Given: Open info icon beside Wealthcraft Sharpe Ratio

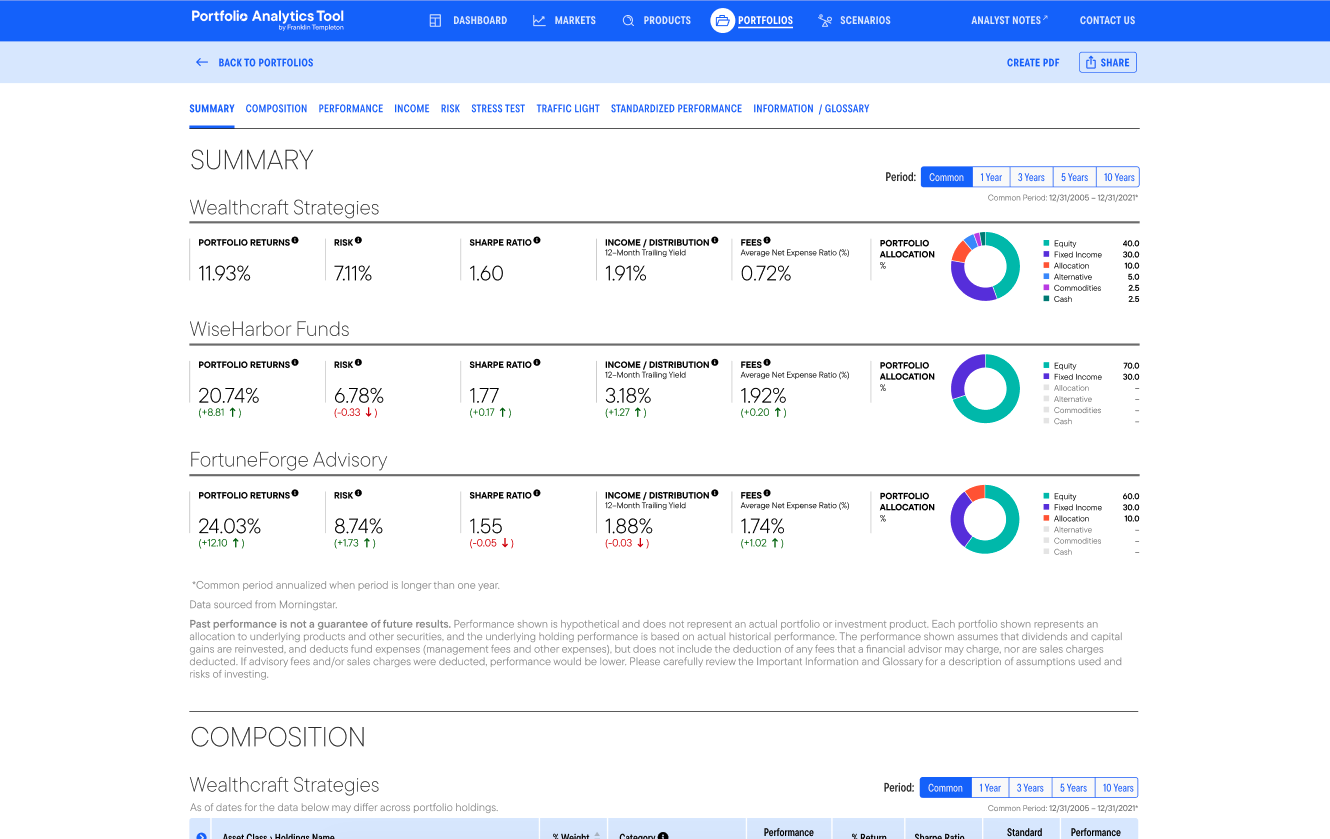Looking at the screenshot, I should [x=537, y=241].
